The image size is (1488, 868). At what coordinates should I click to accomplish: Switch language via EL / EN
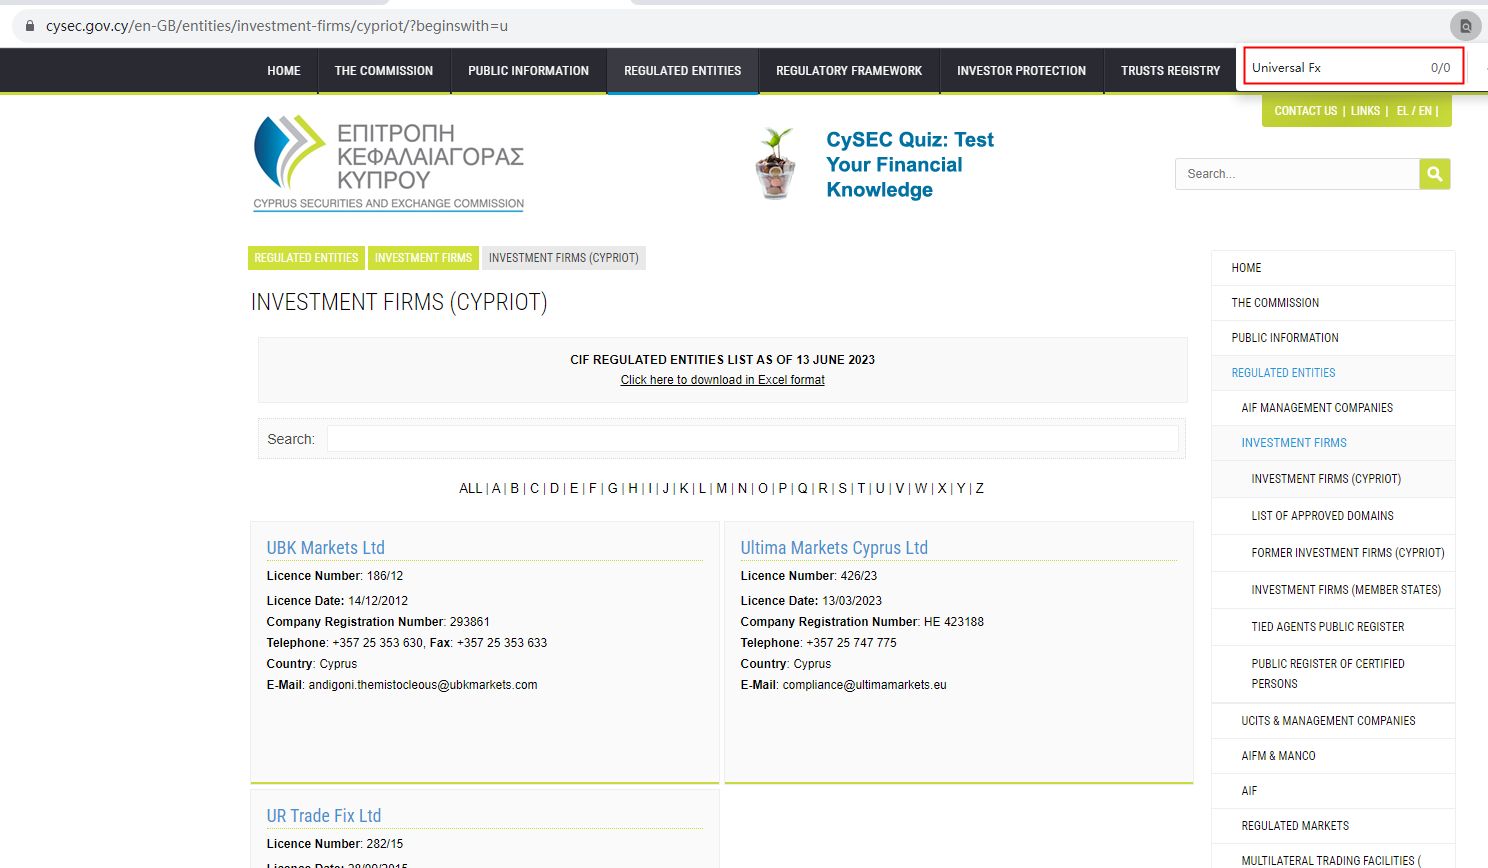coord(1414,111)
